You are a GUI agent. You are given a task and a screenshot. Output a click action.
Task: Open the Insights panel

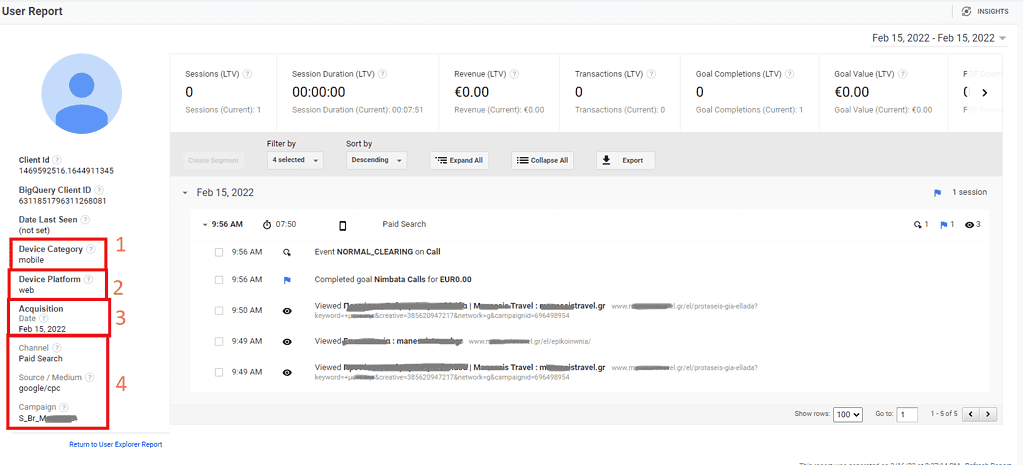(984, 11)
